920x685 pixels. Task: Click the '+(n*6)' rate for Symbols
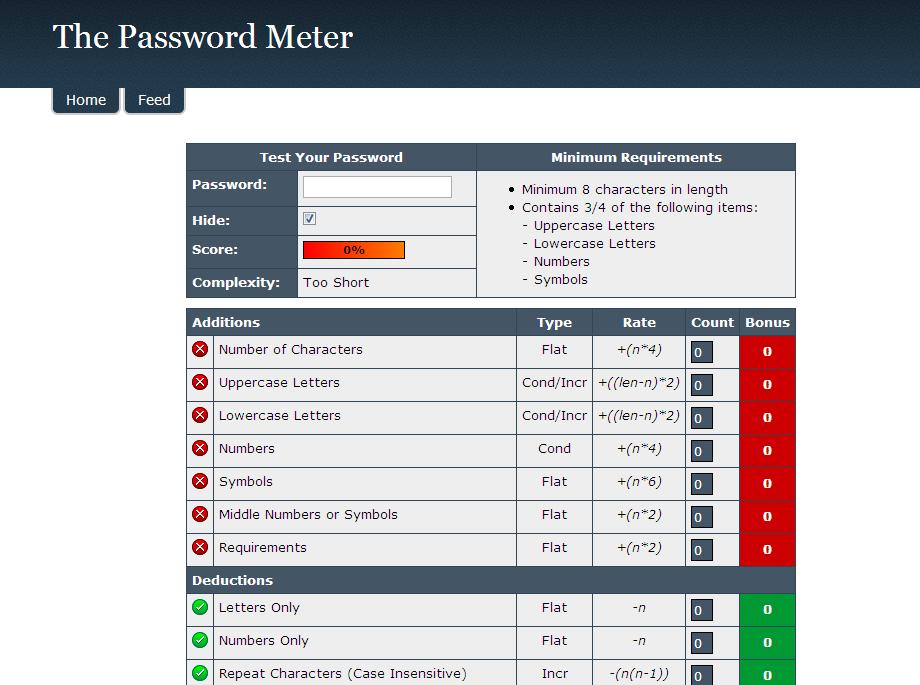click(x=639, y=481)
